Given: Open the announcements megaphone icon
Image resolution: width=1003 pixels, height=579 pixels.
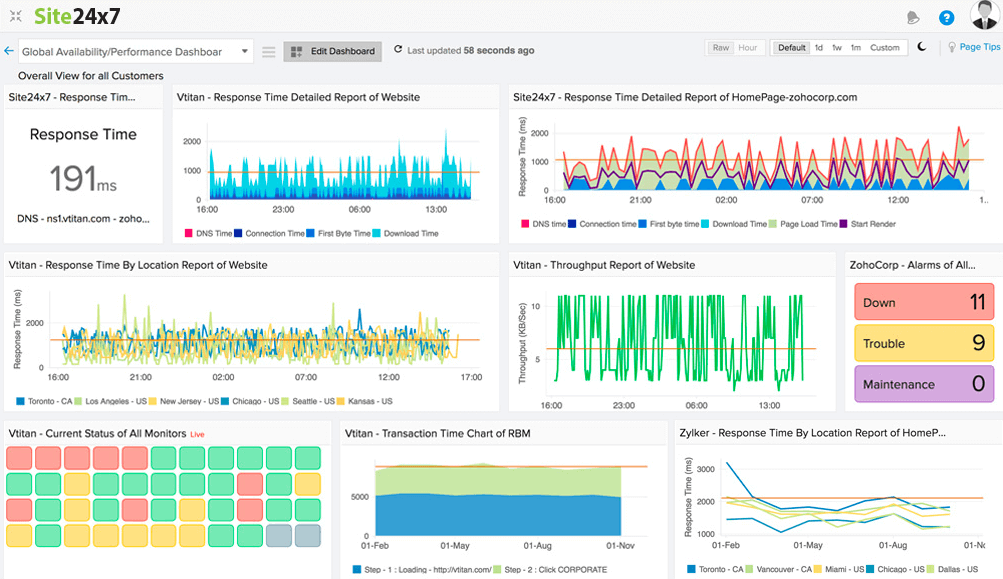Looking at the screenshot, I should [913, 18].
